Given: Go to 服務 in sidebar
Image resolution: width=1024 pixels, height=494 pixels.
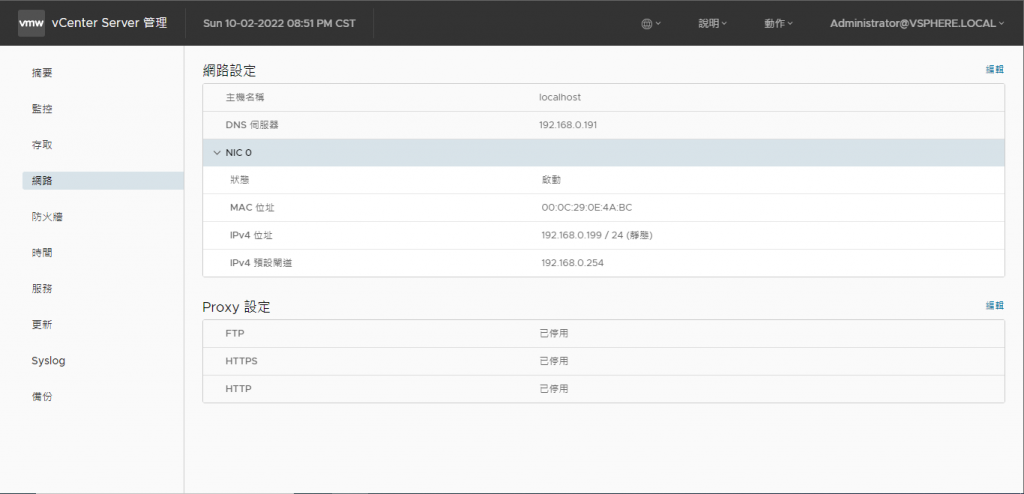Looking at the screenshot, I should coord(42,289).
